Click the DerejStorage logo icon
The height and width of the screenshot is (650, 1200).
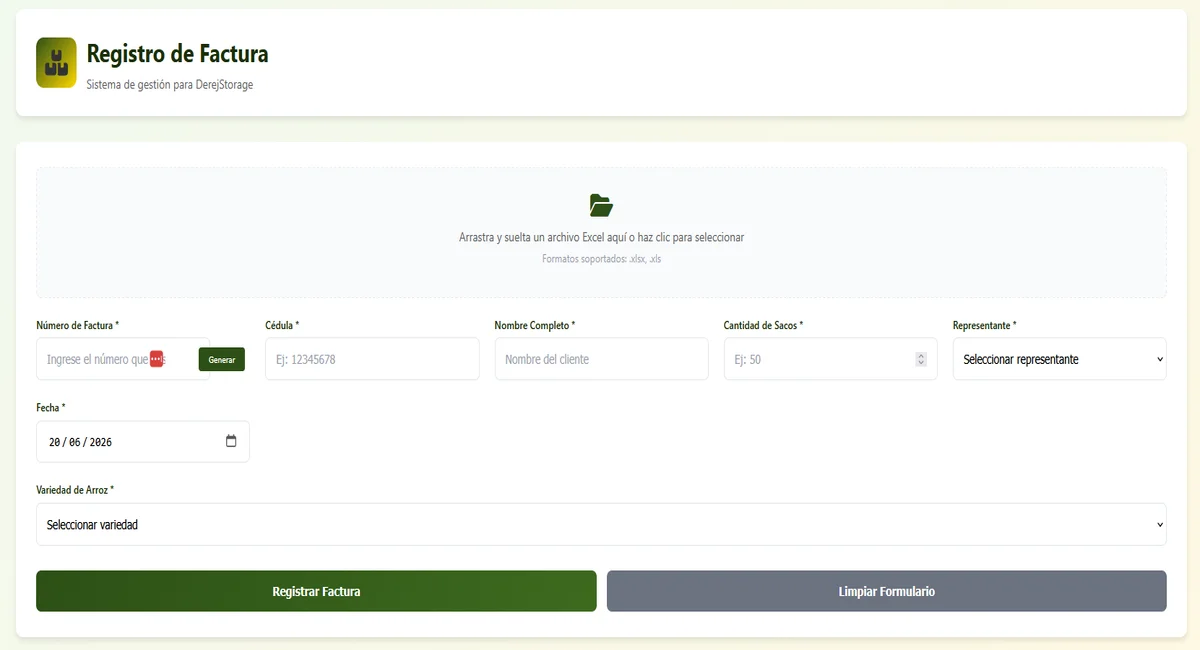point(56,62)
